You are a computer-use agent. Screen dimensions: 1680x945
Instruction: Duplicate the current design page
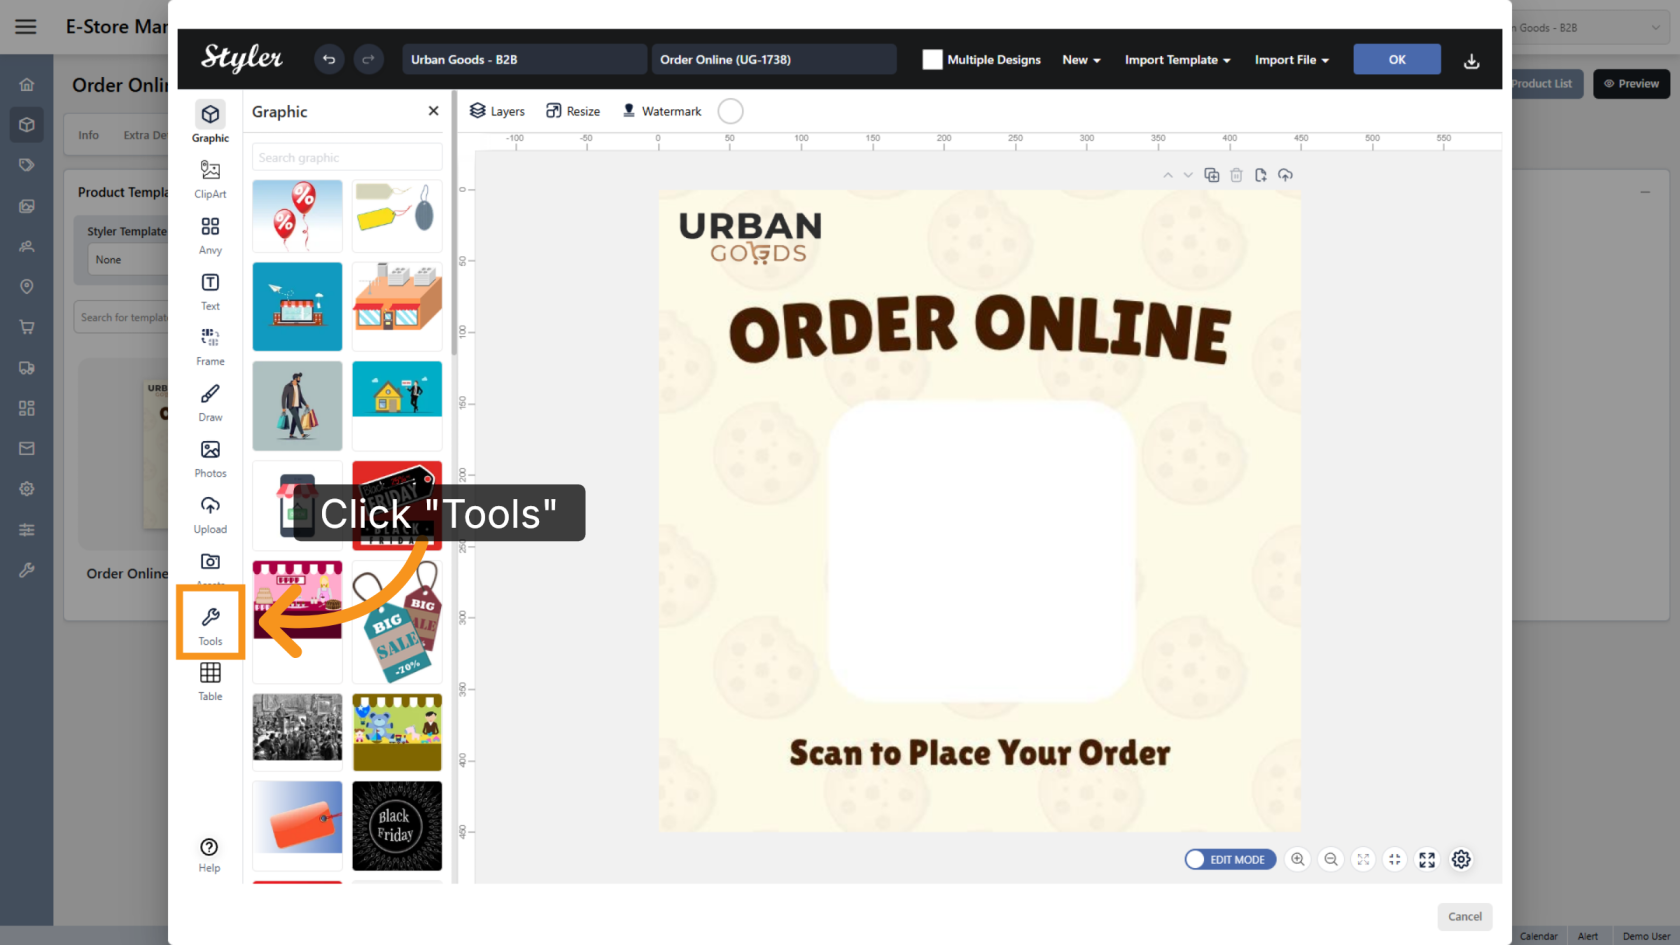tap(1212, 175)
